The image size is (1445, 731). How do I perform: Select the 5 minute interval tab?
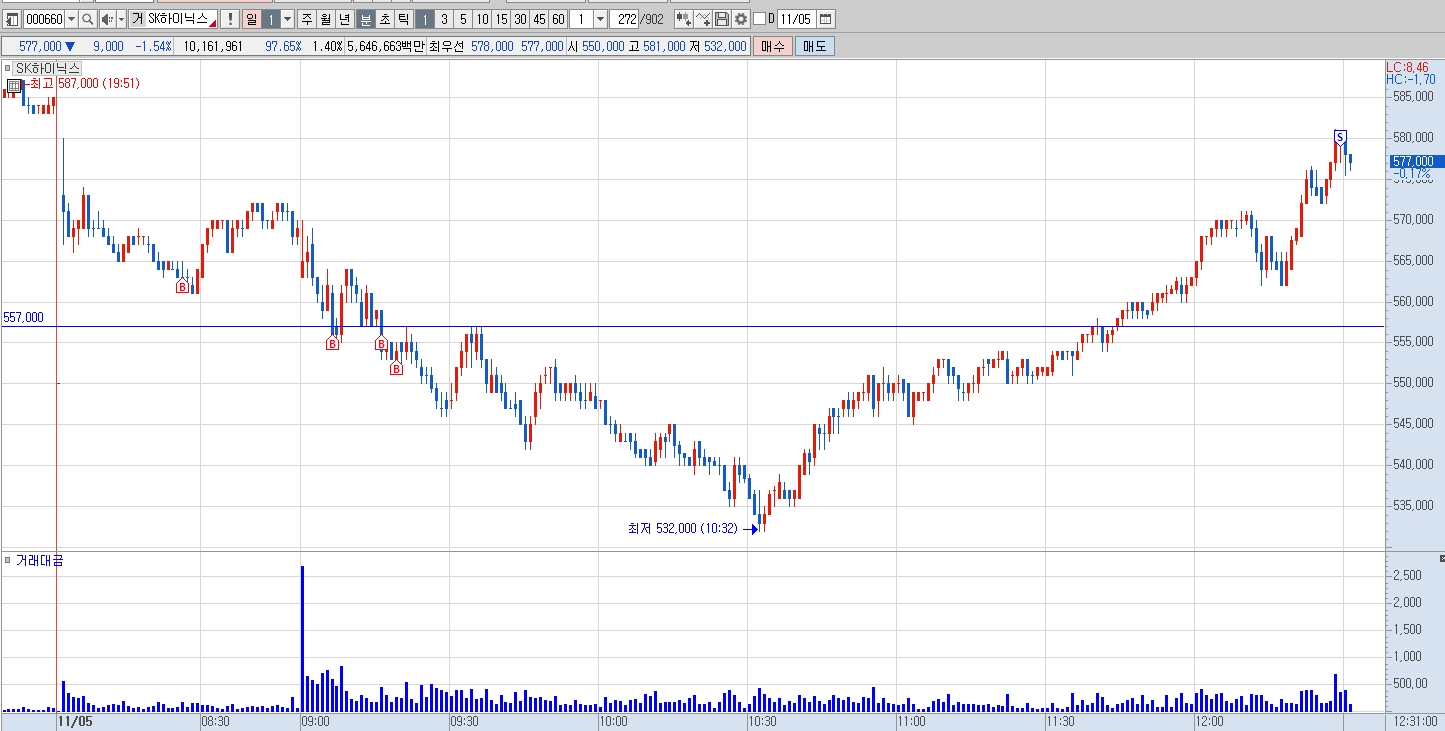pos(463,19)
